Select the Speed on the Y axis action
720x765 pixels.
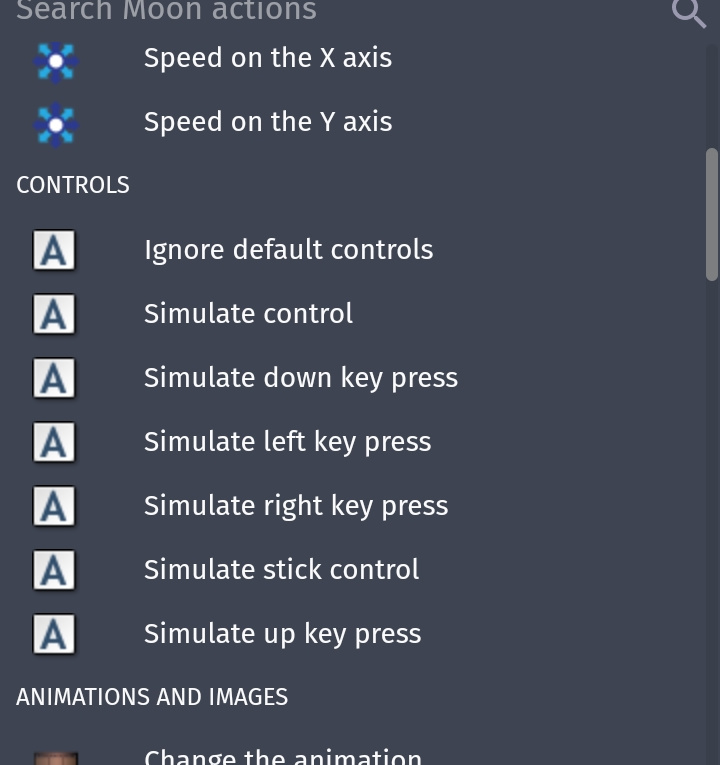353,122
